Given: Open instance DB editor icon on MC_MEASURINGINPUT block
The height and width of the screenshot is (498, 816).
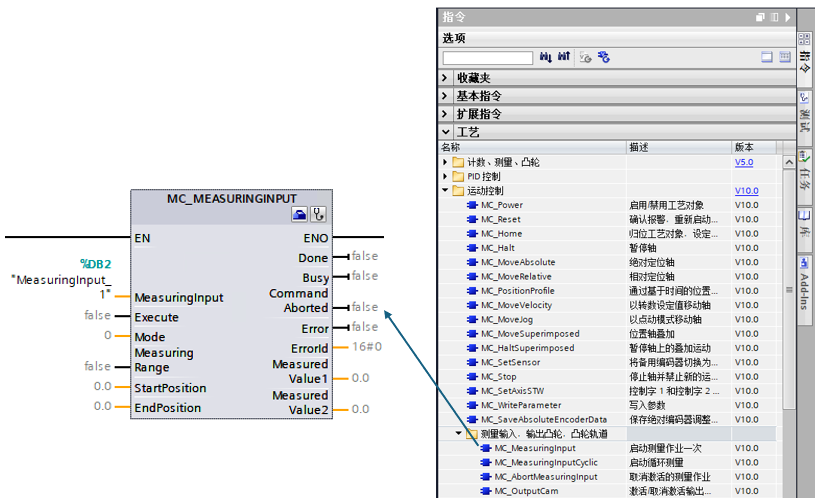Looking at the screenshot, I should point(299,214).
